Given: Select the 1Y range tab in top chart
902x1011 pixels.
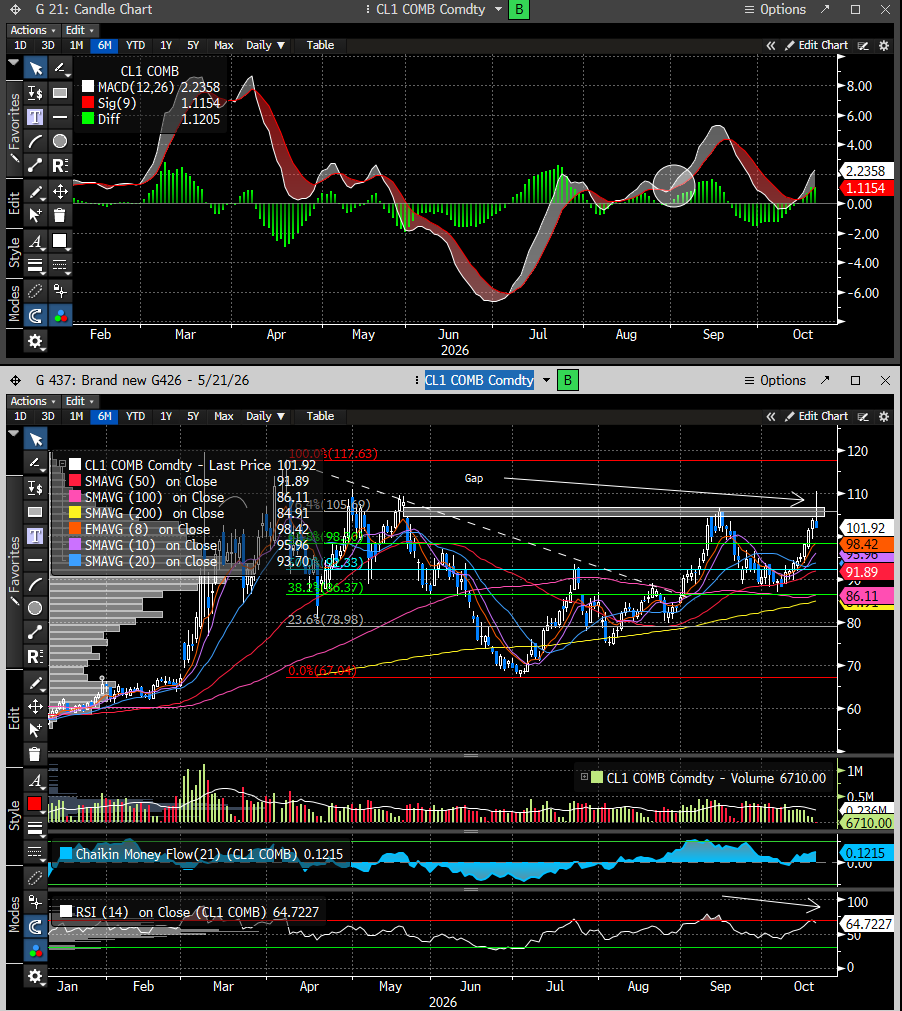Looking at the screenshot, I should click(166, 45).
